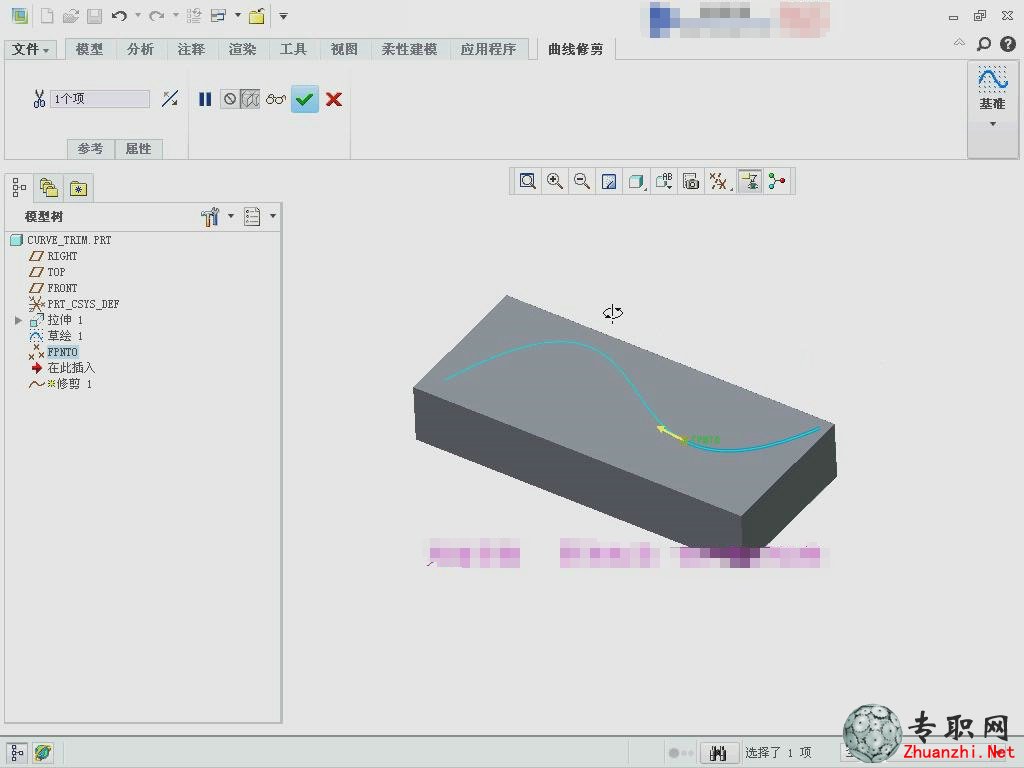
Task: Open the Redo history dropdown arrow
Action: tap(176, 15)
